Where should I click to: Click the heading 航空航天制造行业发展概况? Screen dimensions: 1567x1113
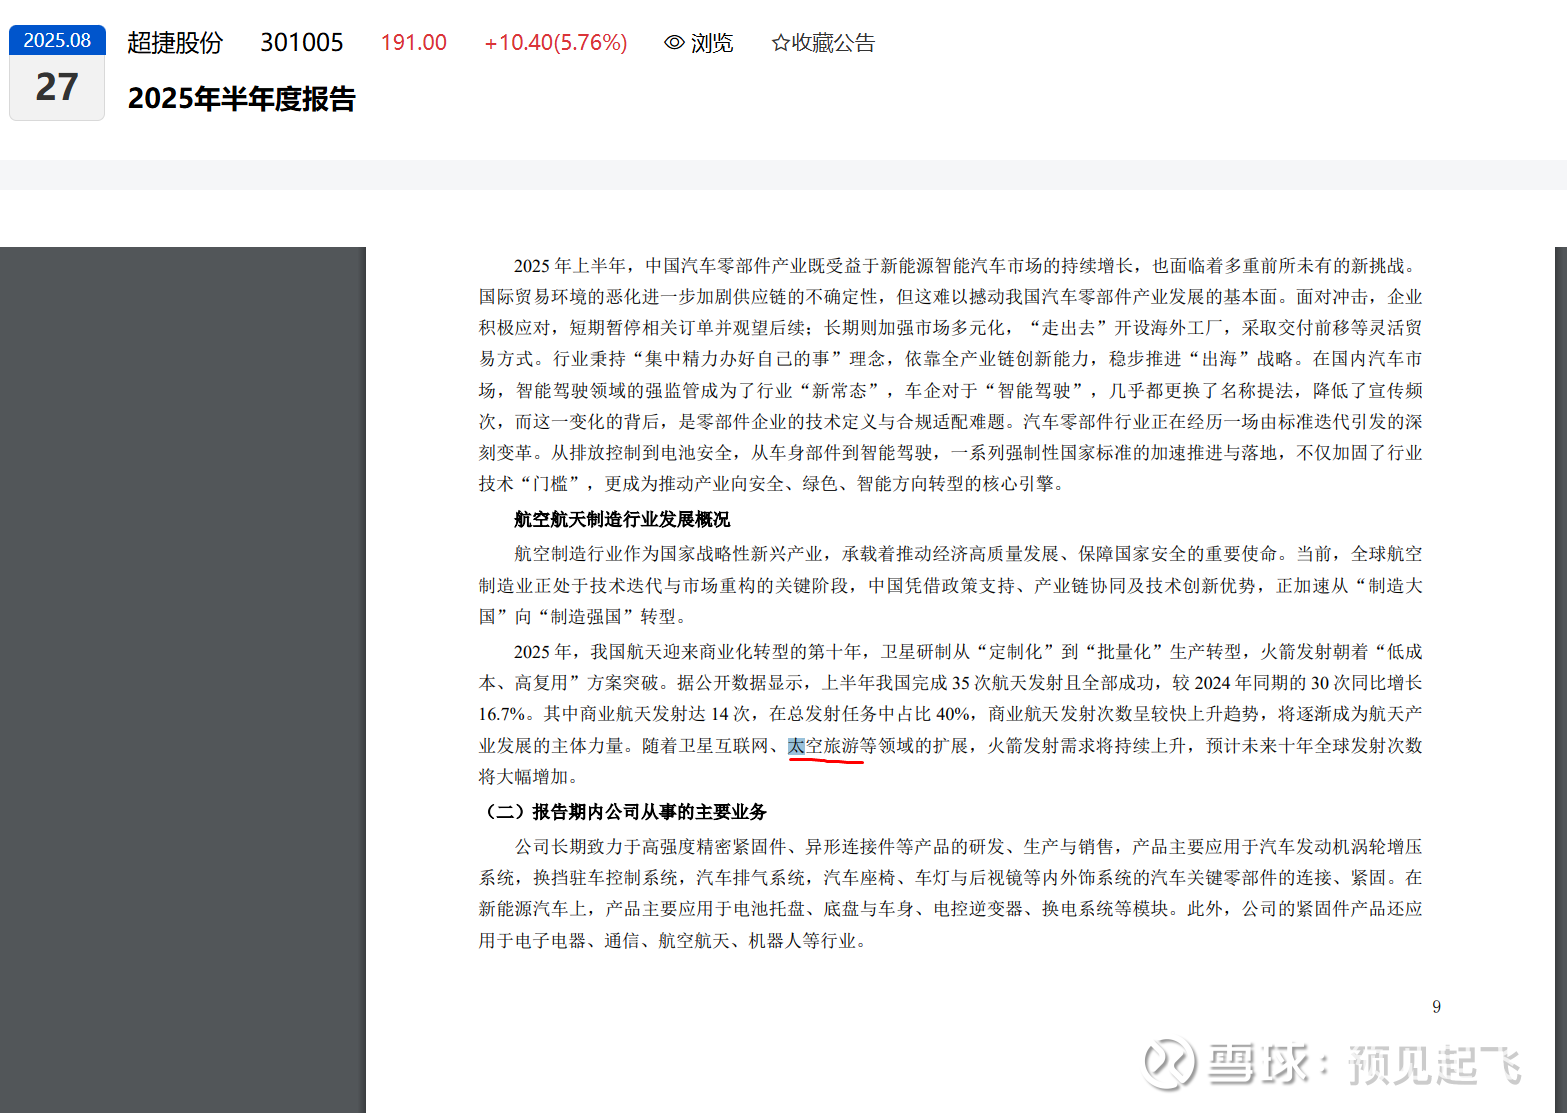tap(622, 519)
